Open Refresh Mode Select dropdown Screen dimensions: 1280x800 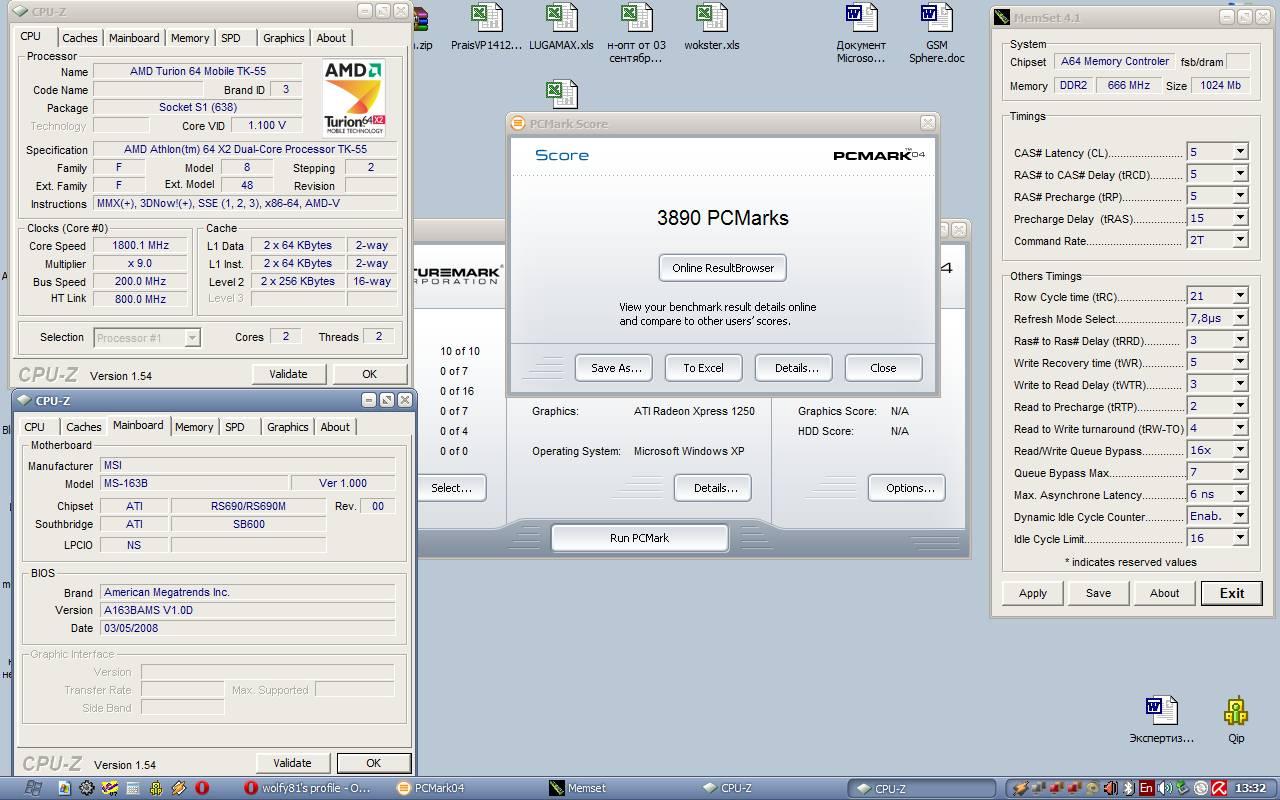click(1240, 318)
